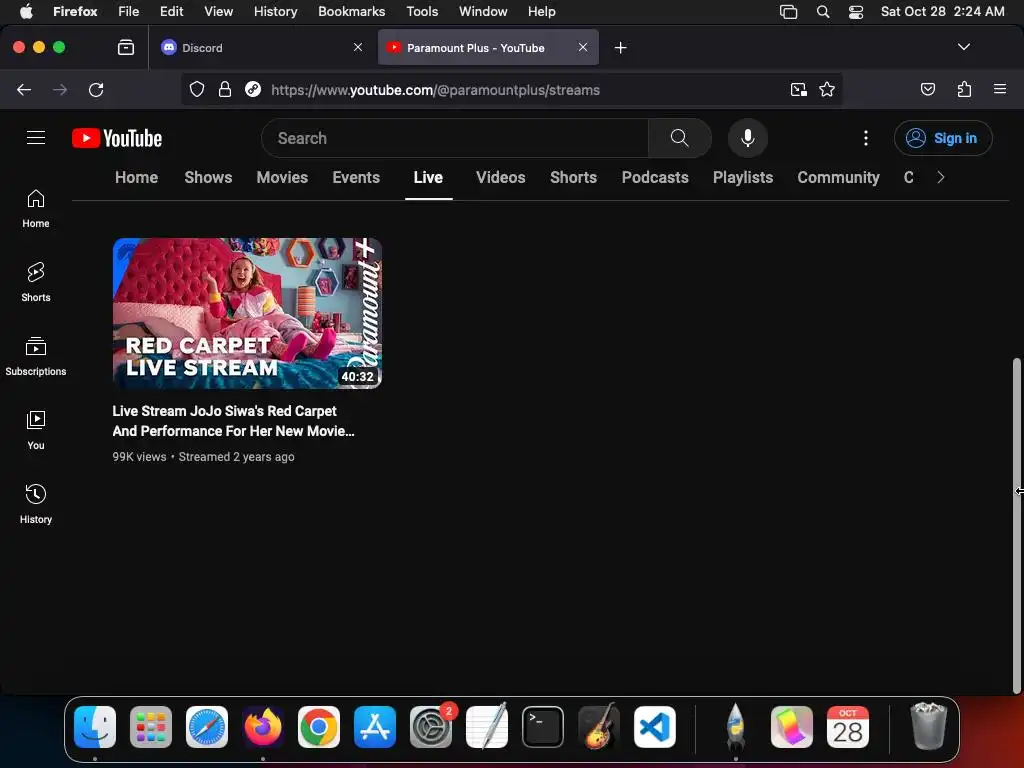The height and width of the screenshot is (768, 1024).
Task: View site security padlock info
Action: [225, 89]
